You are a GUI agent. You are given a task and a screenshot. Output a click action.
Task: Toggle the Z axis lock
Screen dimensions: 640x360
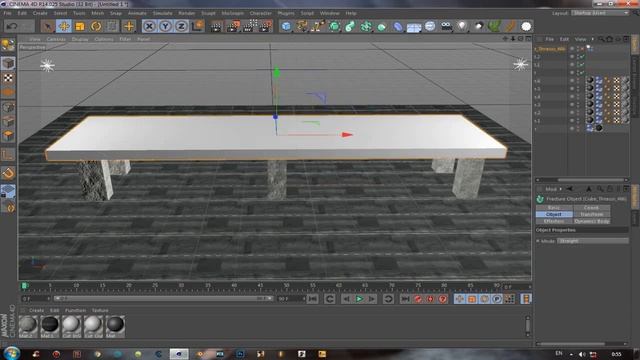[x=181, y=27]
